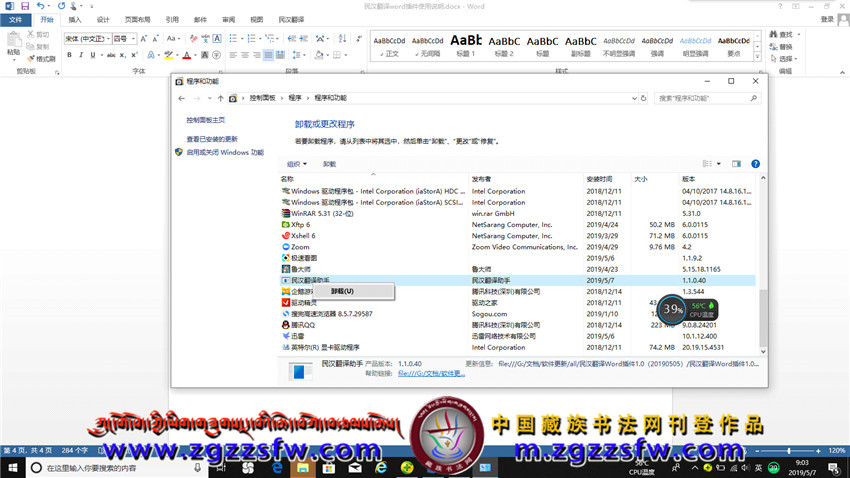
Task: Click the Undo arrow in Word's title bar
Action: click(40, 6)
